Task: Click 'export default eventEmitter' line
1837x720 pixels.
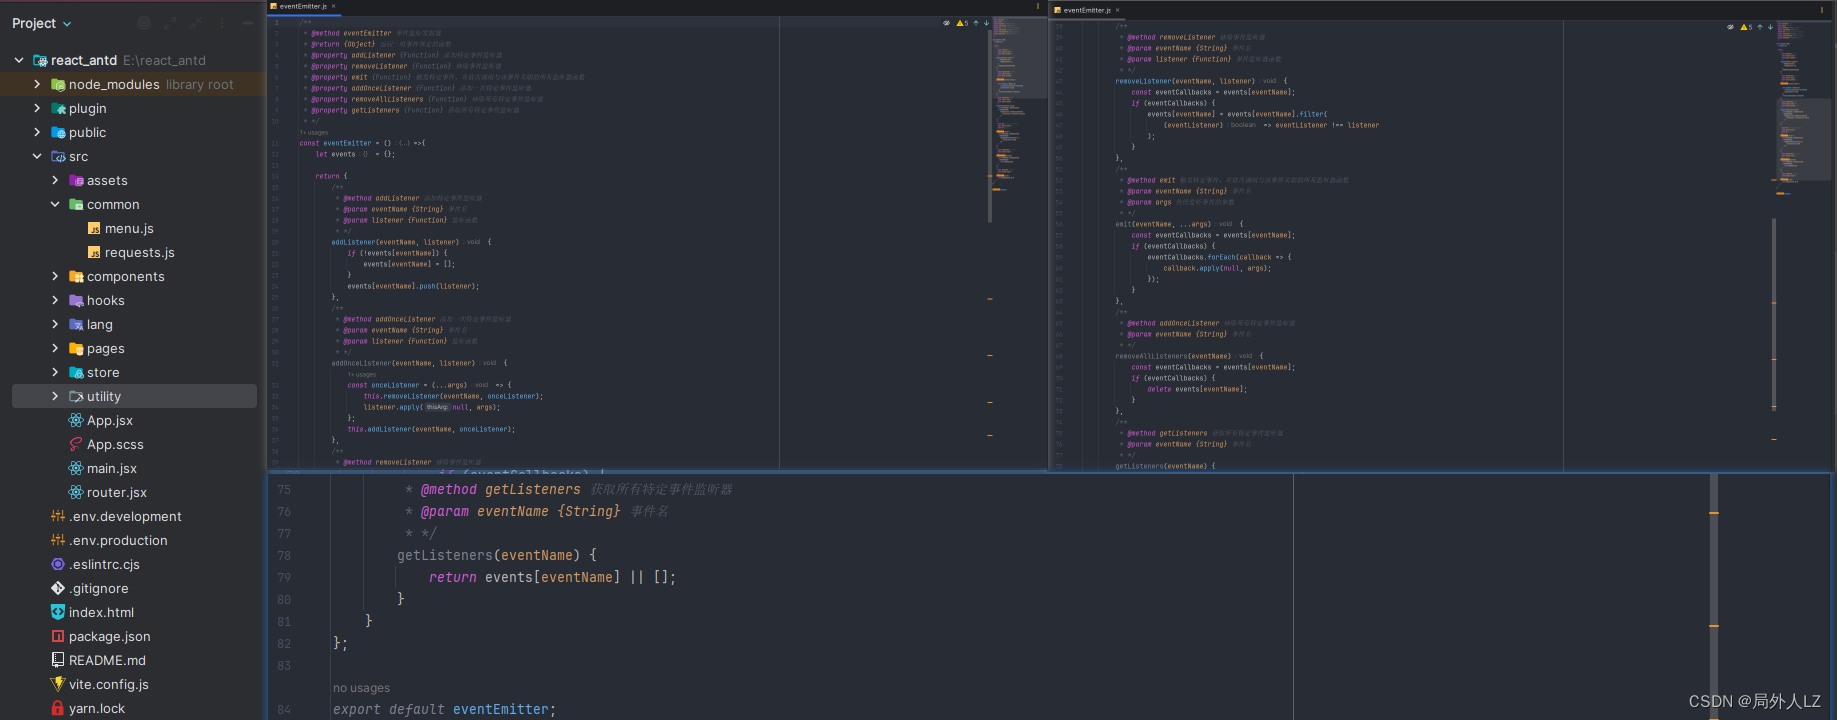Action: coord(444,709)
